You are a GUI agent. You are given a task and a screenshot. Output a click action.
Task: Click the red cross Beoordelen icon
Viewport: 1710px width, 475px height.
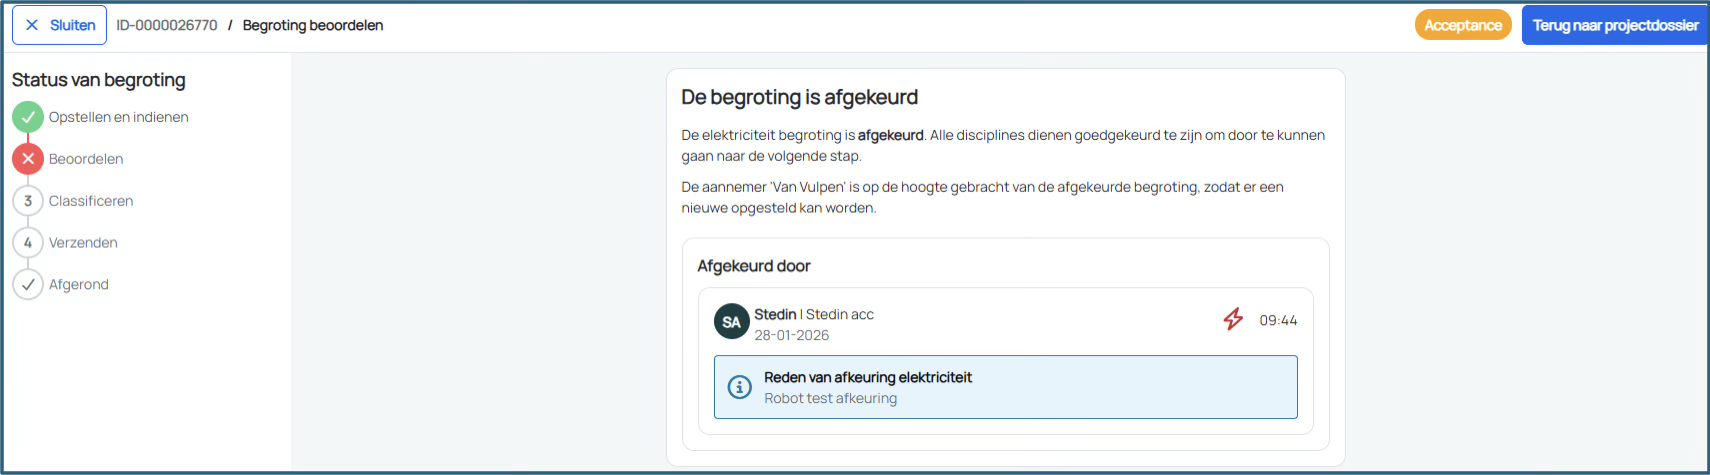(28, 159)
